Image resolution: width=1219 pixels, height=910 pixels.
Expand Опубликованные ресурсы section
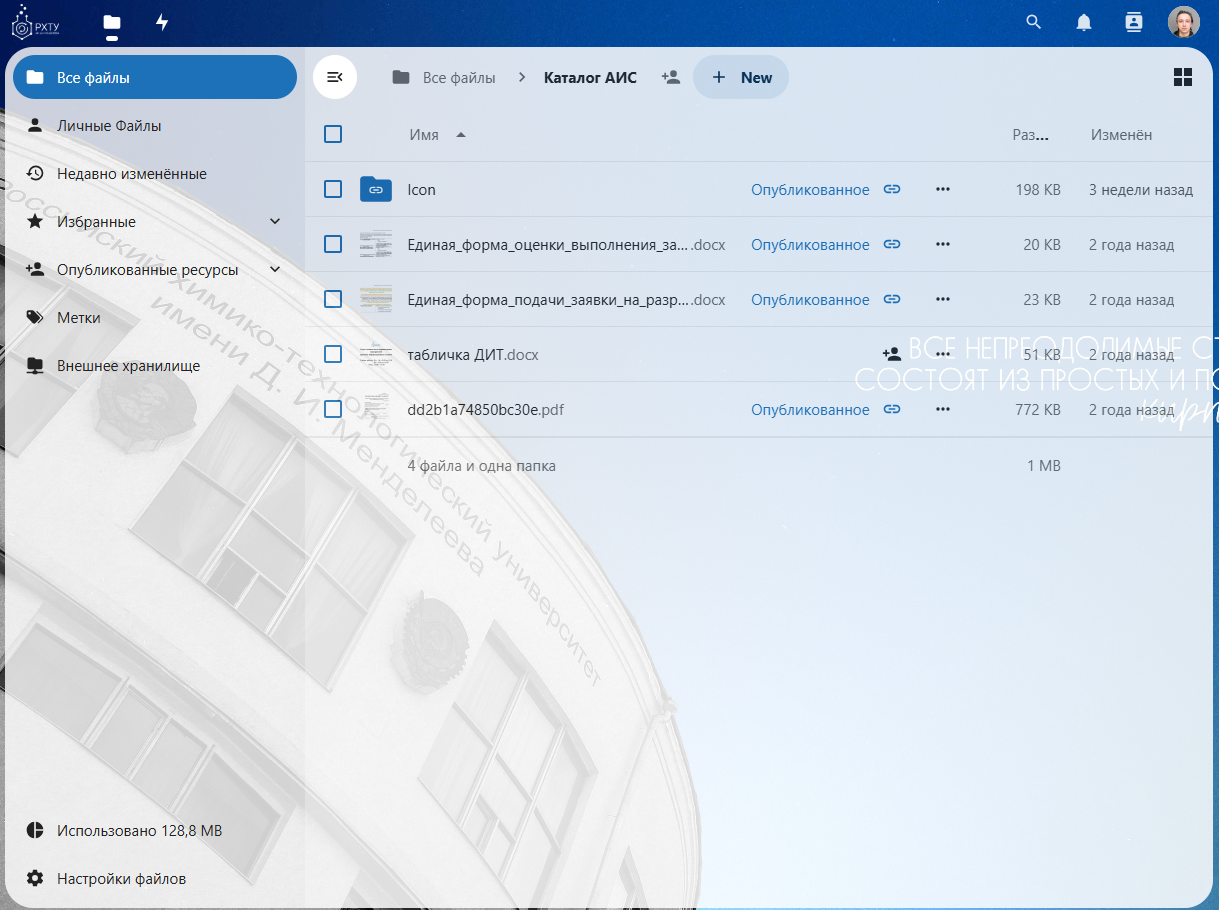(275, 269)
